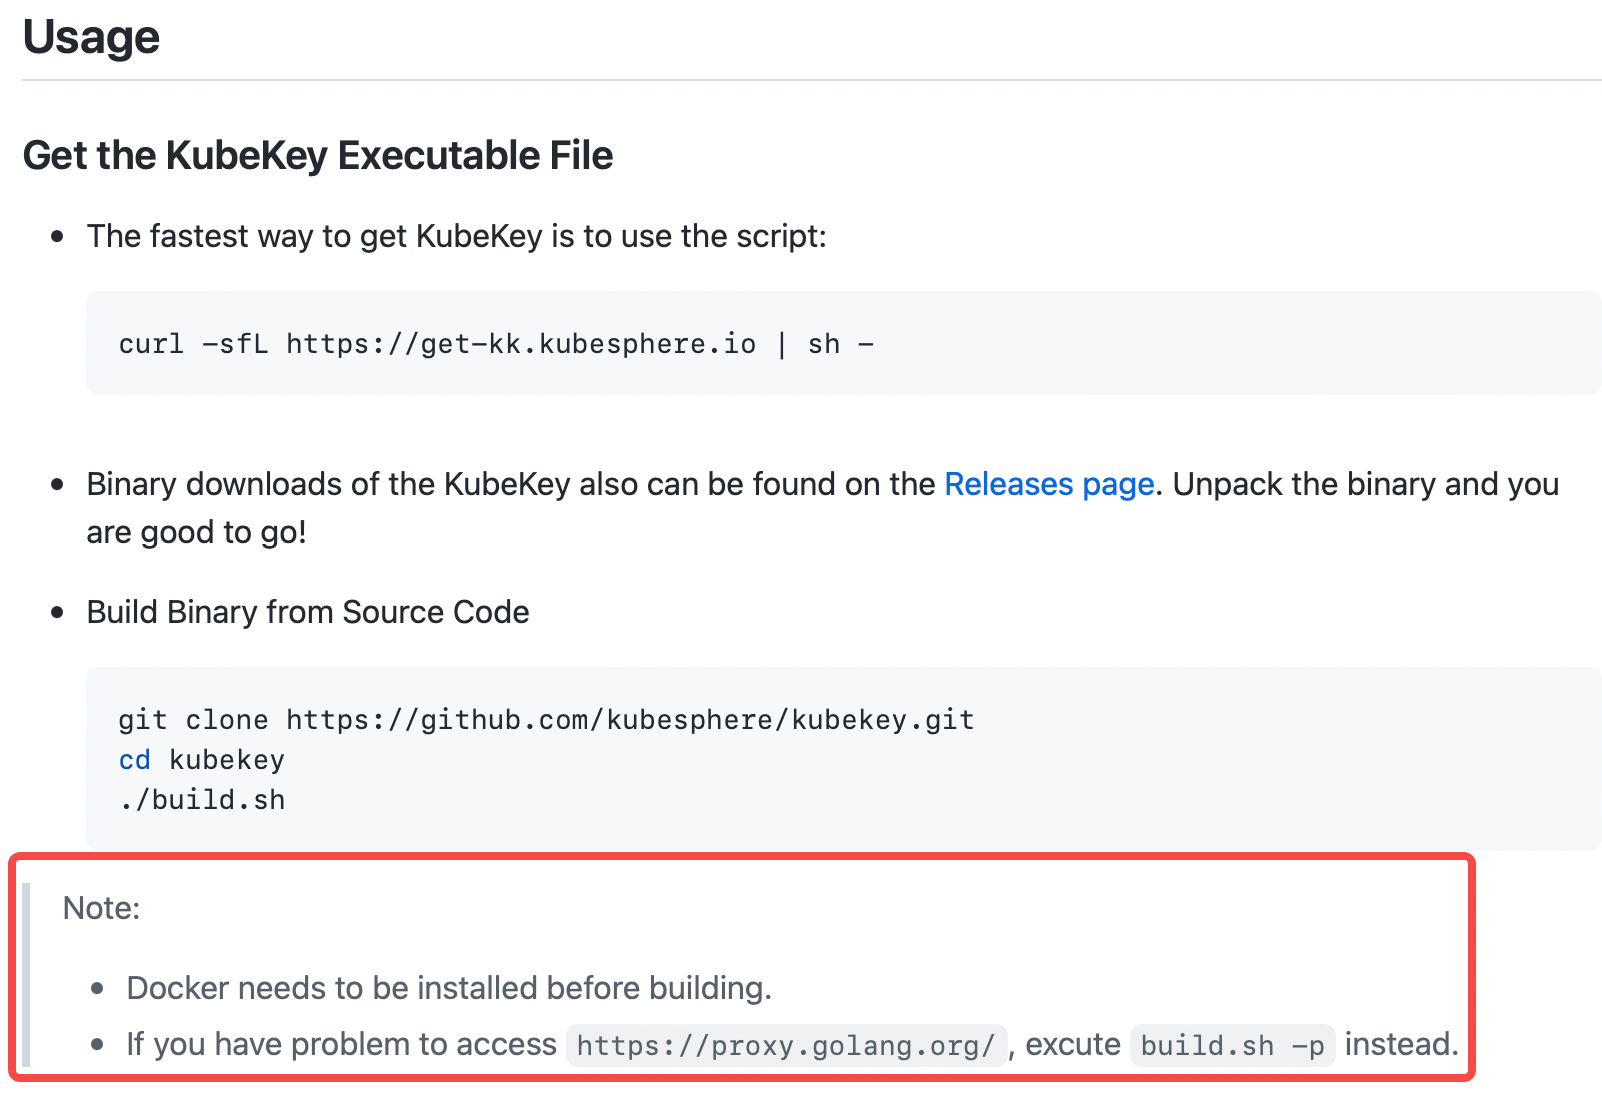The image size is (1602, 1102).
Task: Click the heading Get the KubeKey Executable File
Action: [x=318, y=155]
